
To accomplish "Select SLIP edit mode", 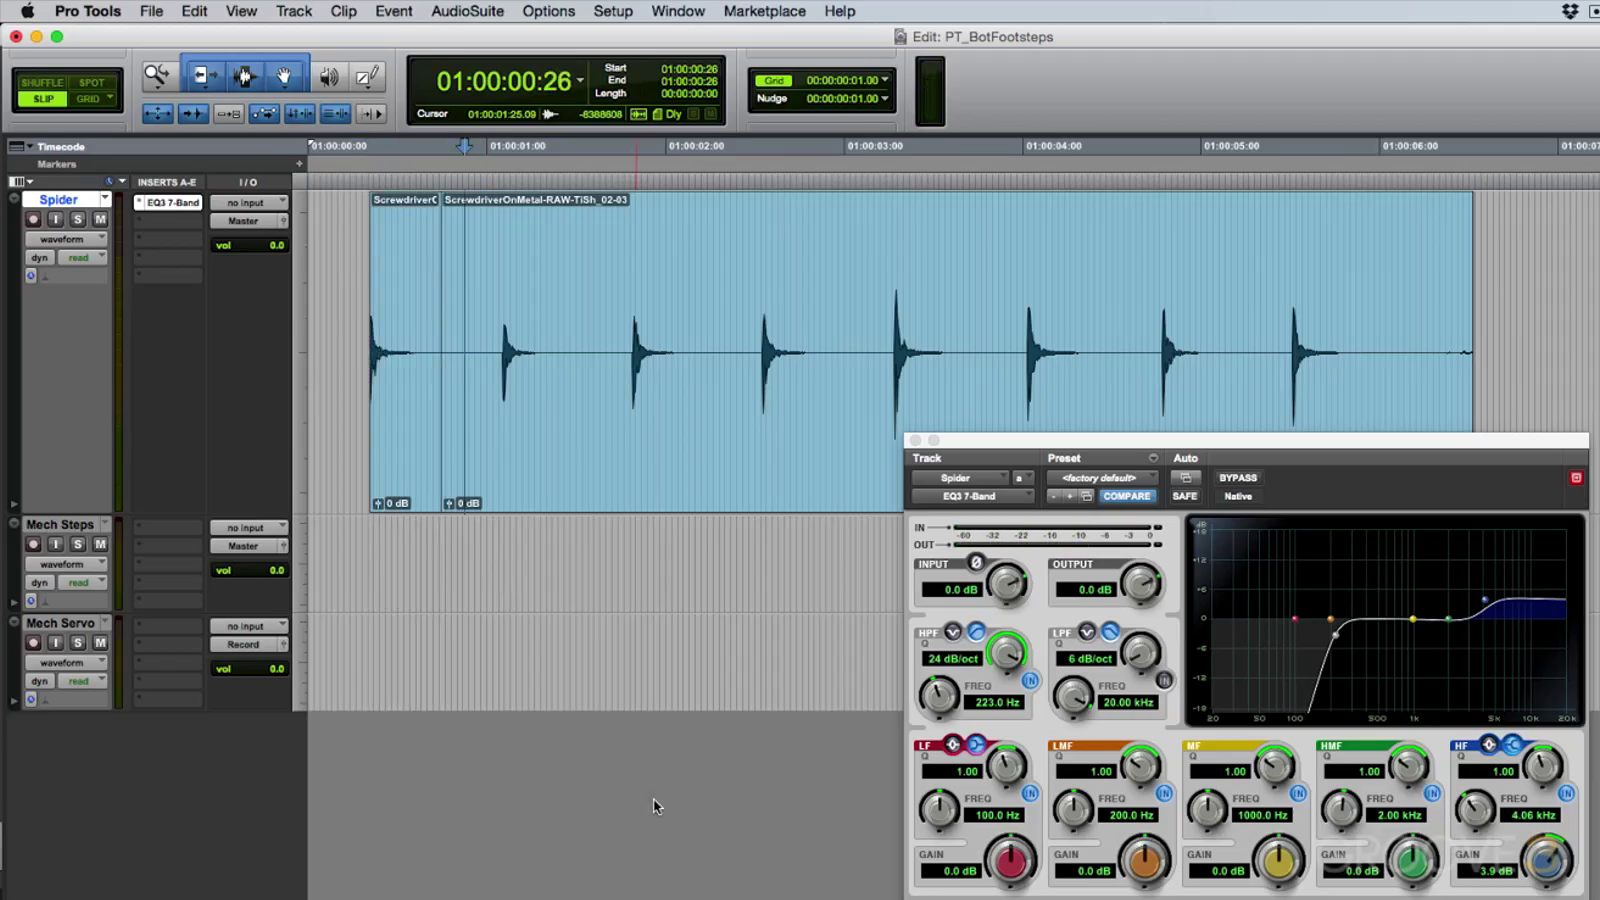I will (x=43, y=99).
